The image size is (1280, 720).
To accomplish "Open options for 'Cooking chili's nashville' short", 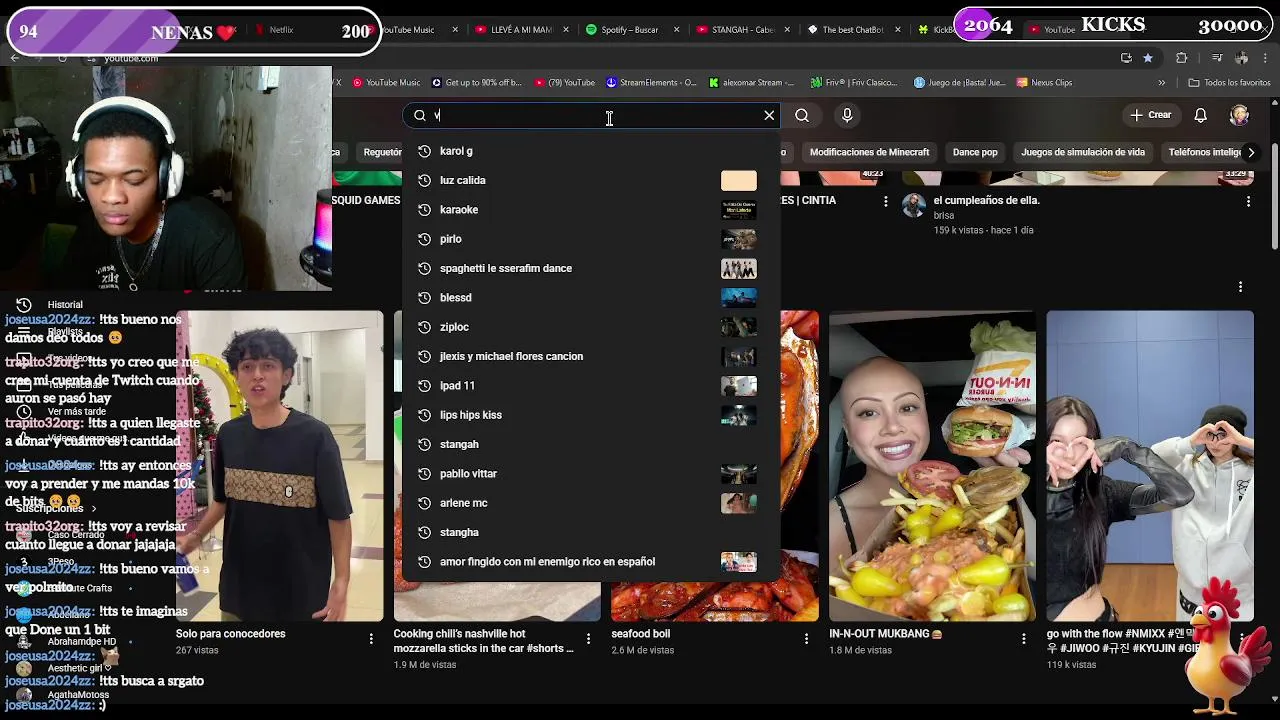I will (588, 638).
